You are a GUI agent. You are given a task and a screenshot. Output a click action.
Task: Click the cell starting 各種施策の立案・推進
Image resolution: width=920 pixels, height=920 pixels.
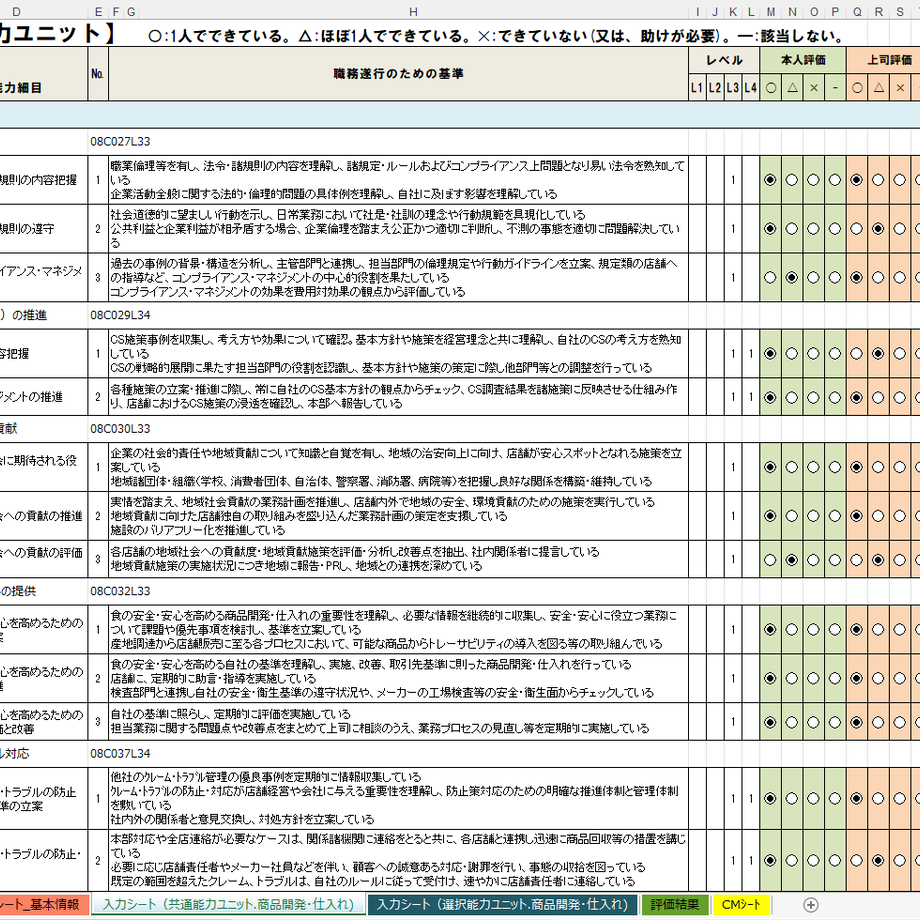click(398, 397)
